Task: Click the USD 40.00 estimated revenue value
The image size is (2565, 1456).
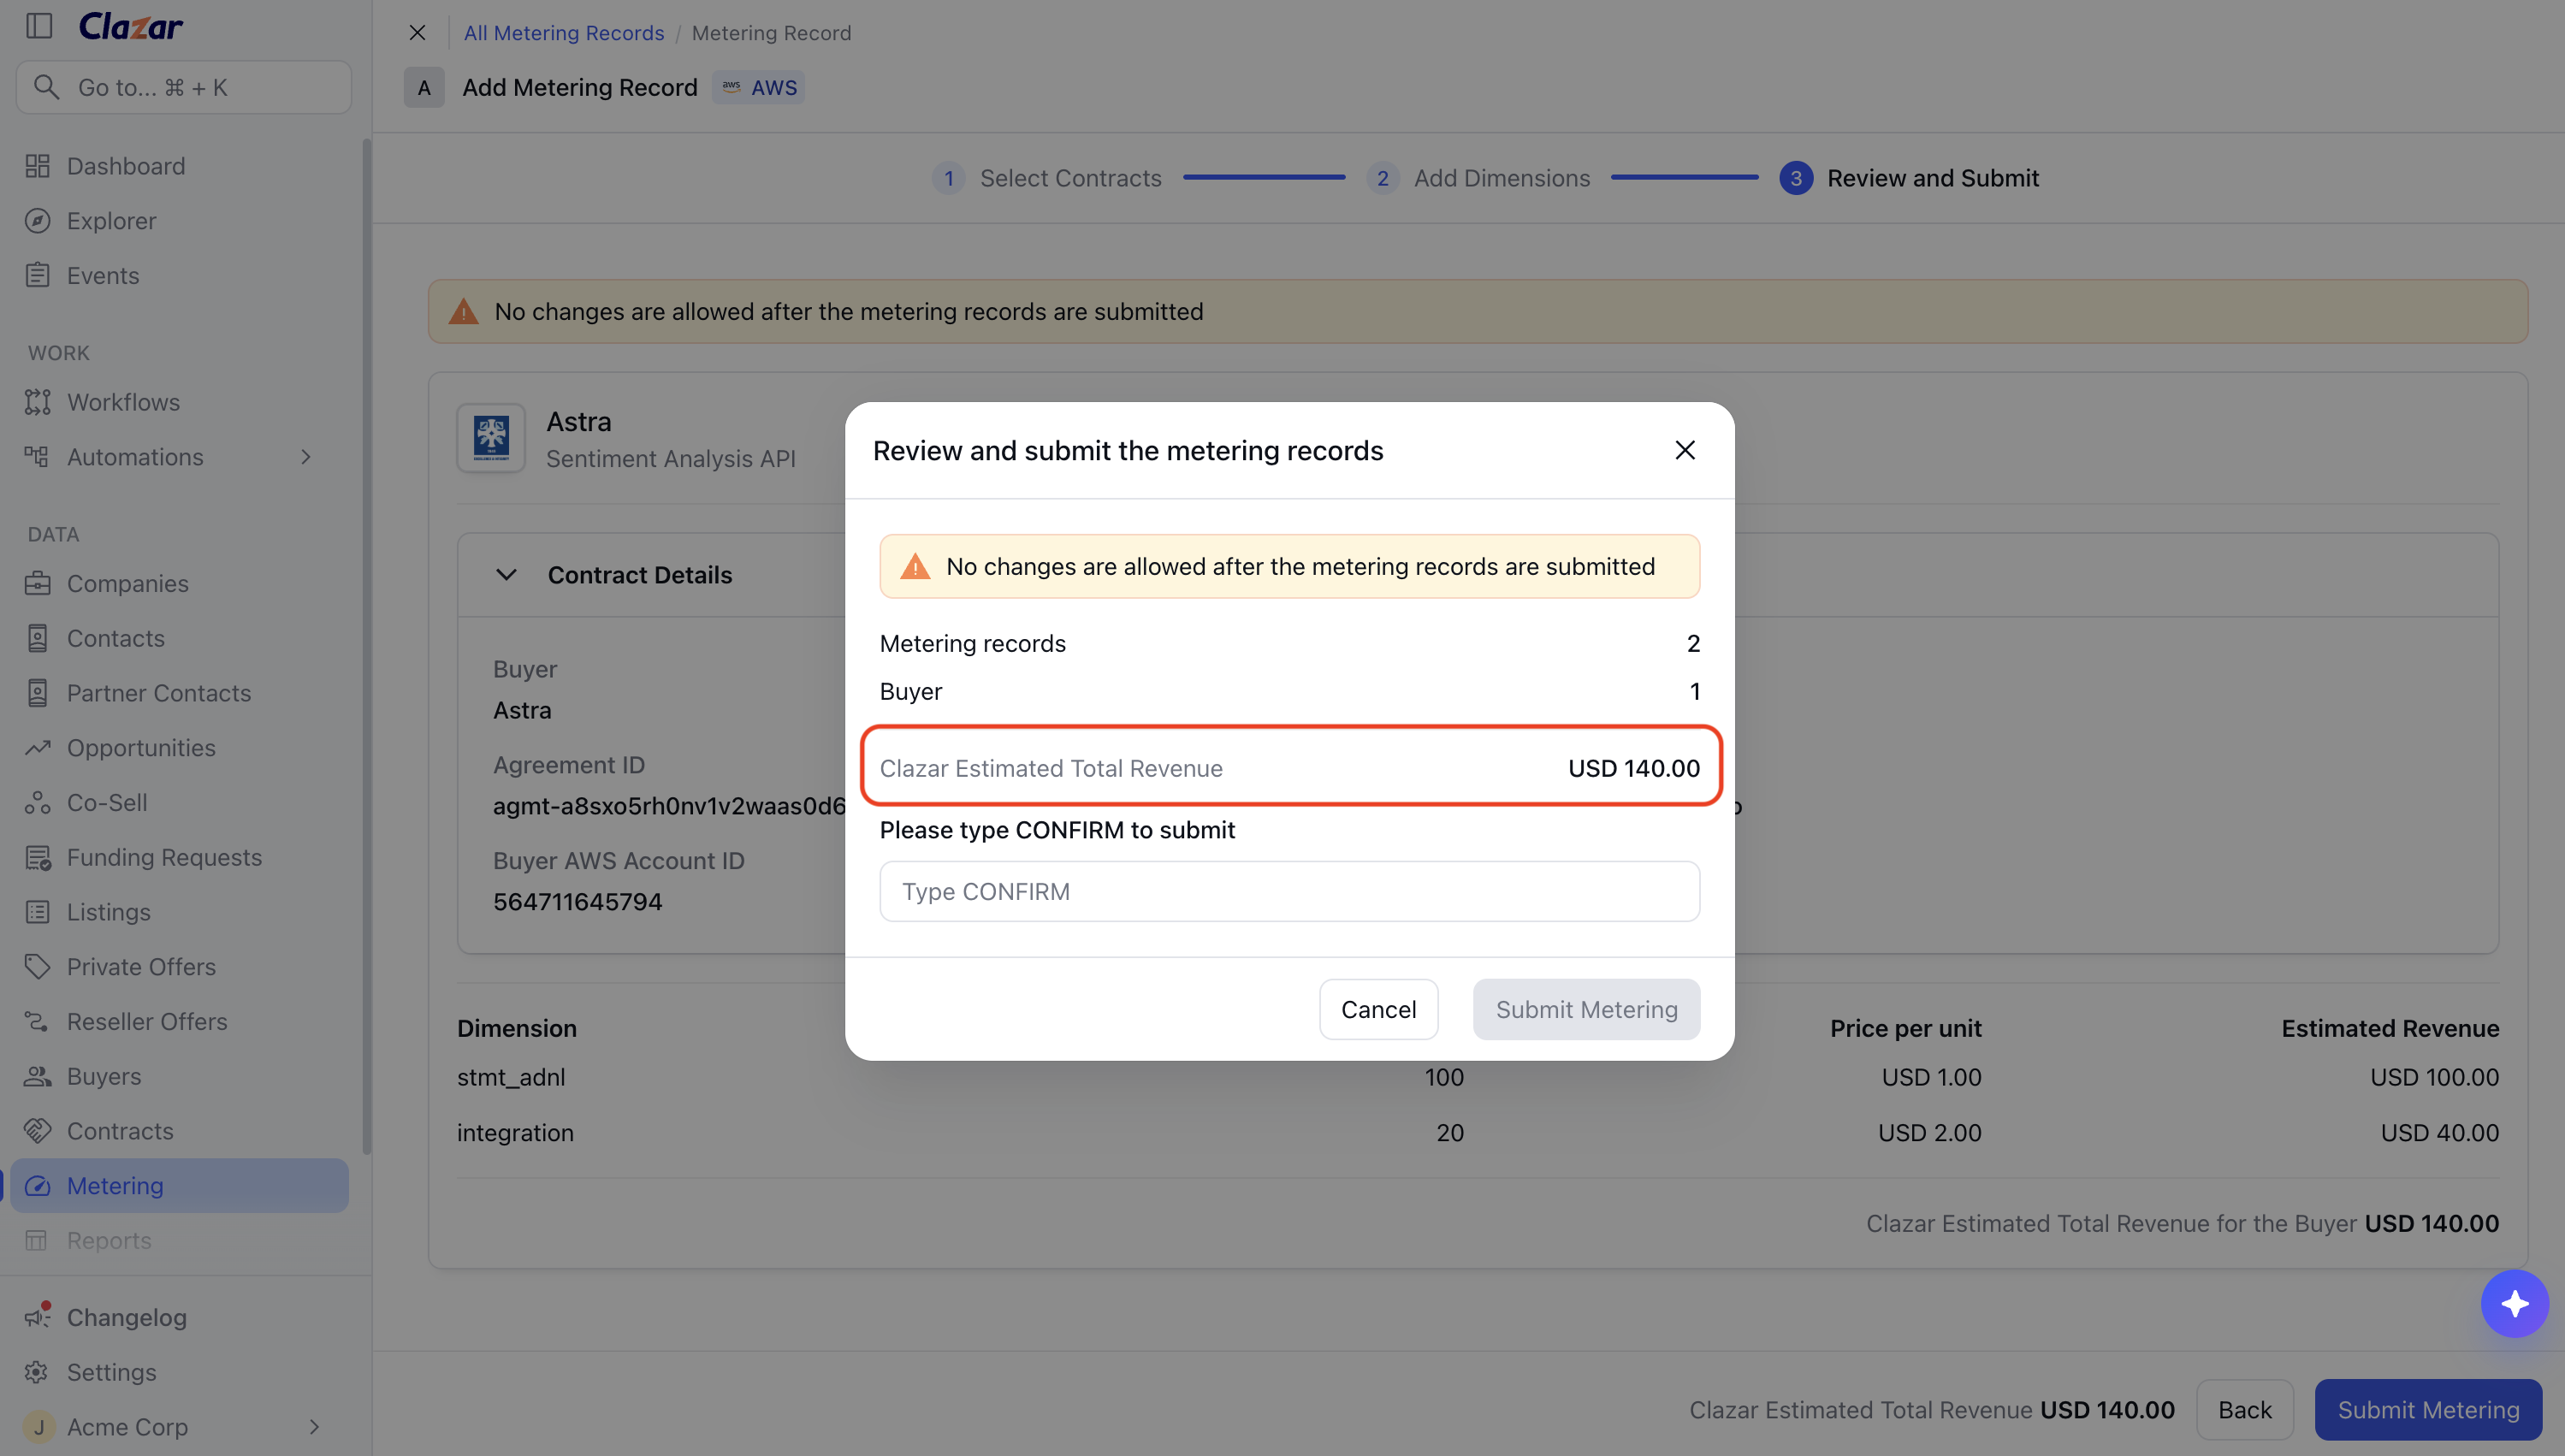Action: [x=2440, y=1133]
